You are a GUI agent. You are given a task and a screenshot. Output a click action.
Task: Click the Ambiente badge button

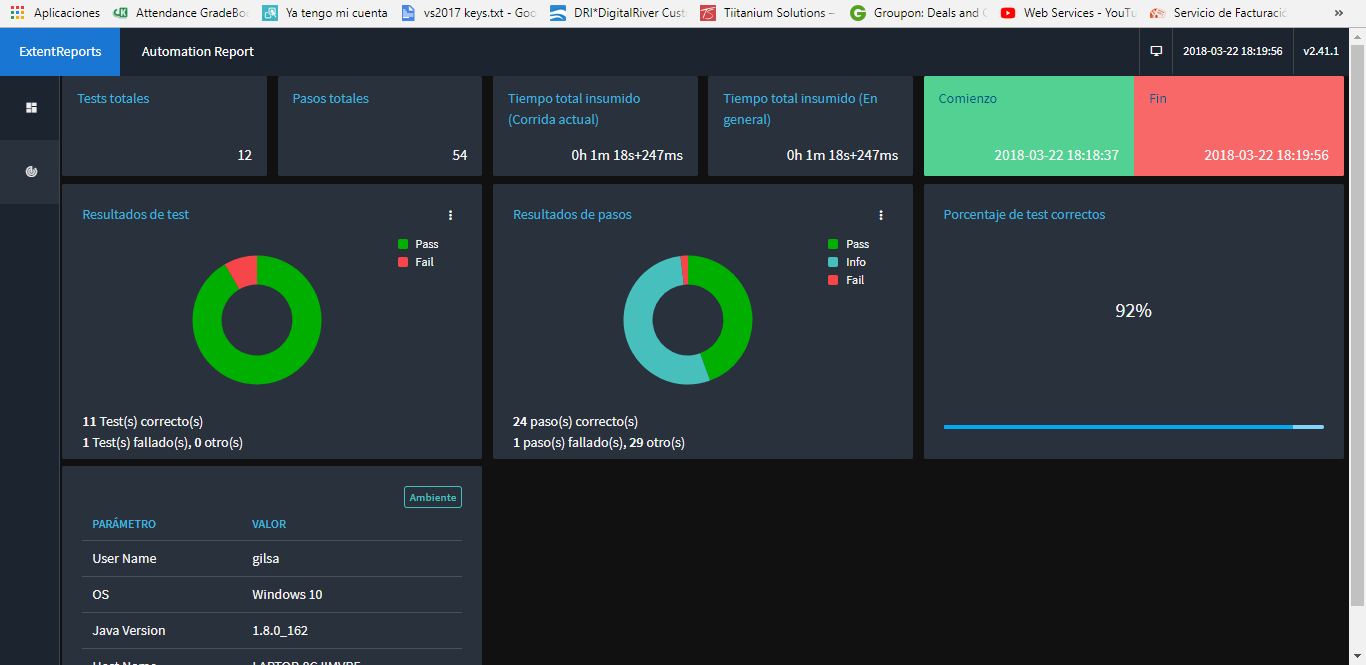coord(433,497)
